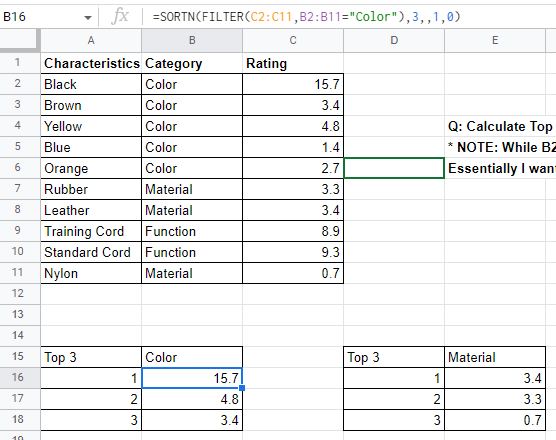Click the Training Cord cell
The image size is (556, 440).
pyautogui.click(x=91, y=231)
